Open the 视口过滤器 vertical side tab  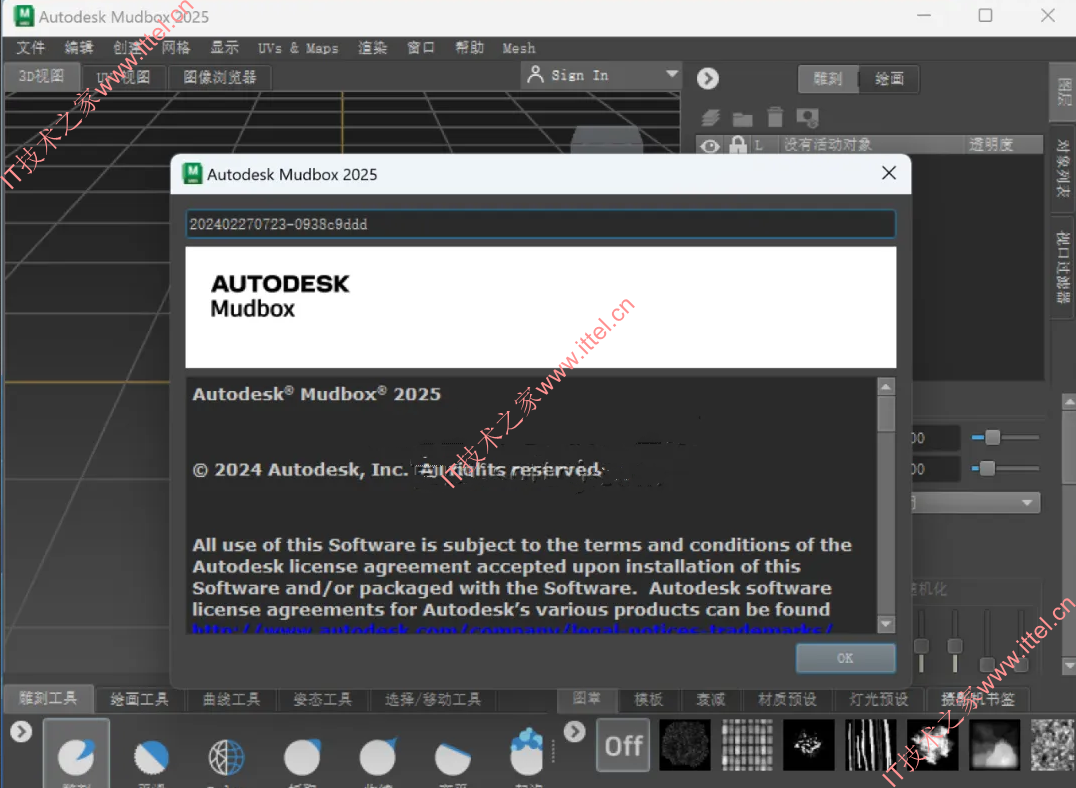point(1062,267)
